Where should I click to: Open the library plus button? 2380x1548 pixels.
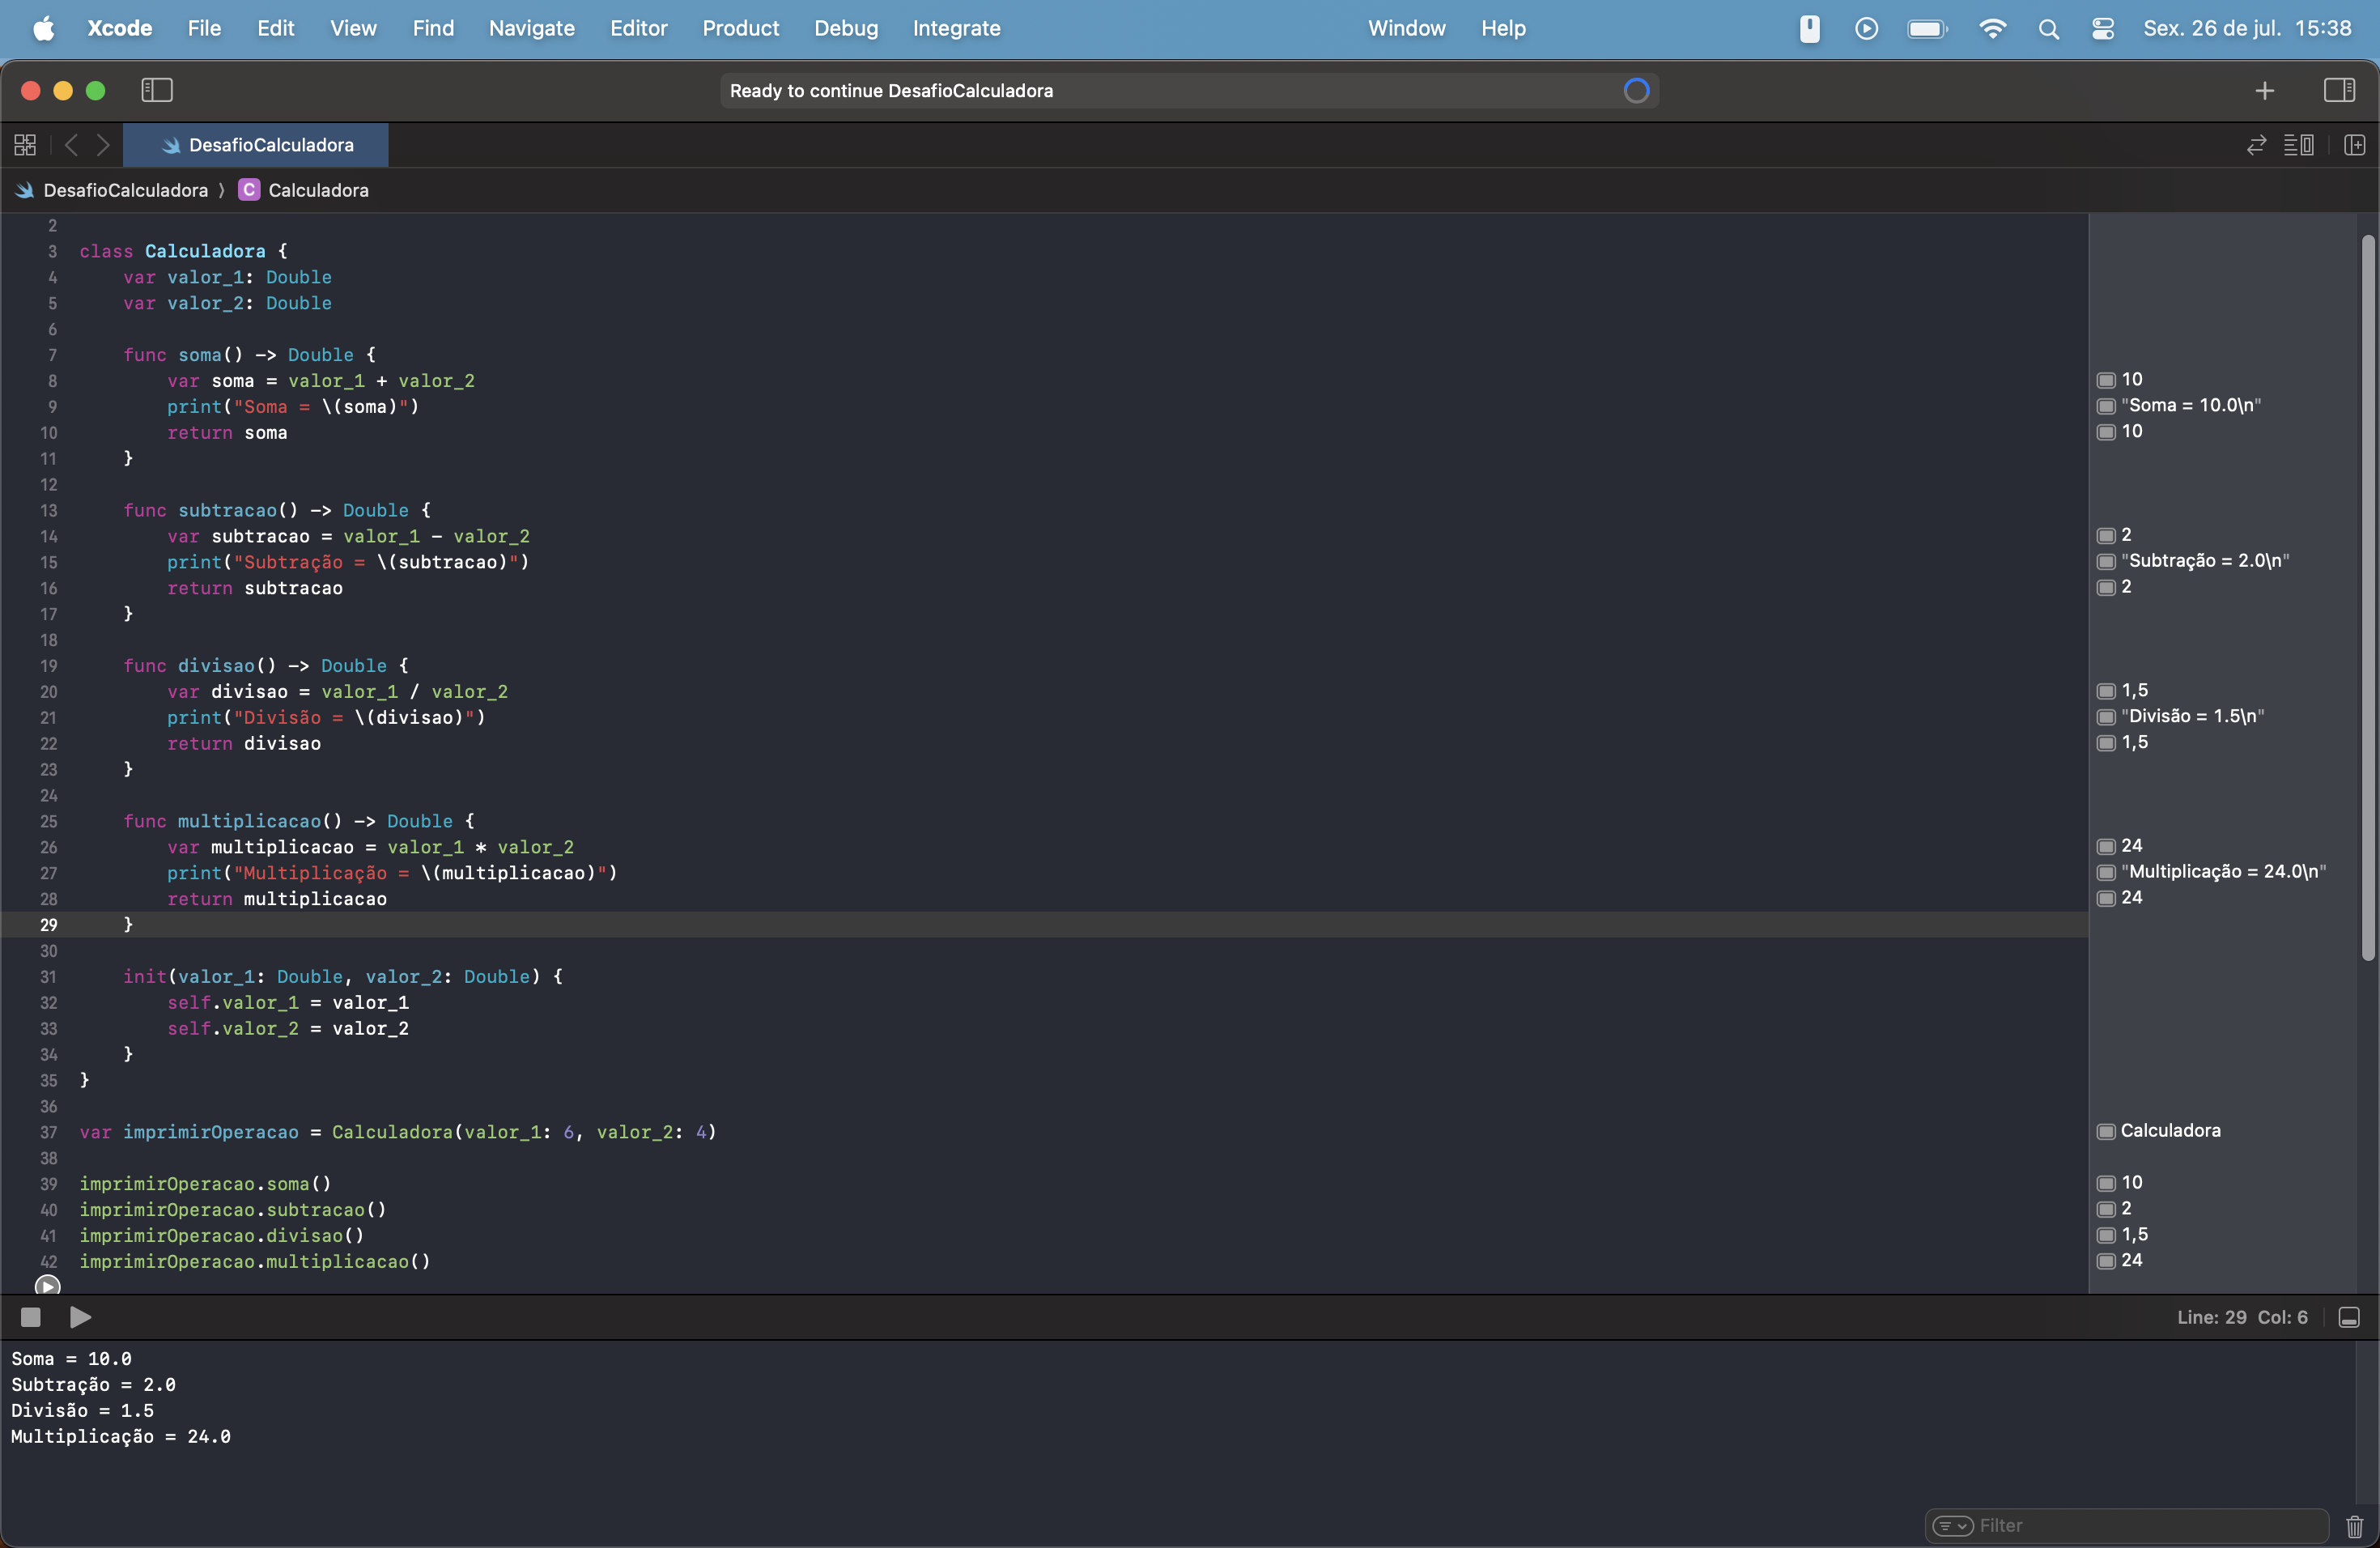pos(2264,91)
